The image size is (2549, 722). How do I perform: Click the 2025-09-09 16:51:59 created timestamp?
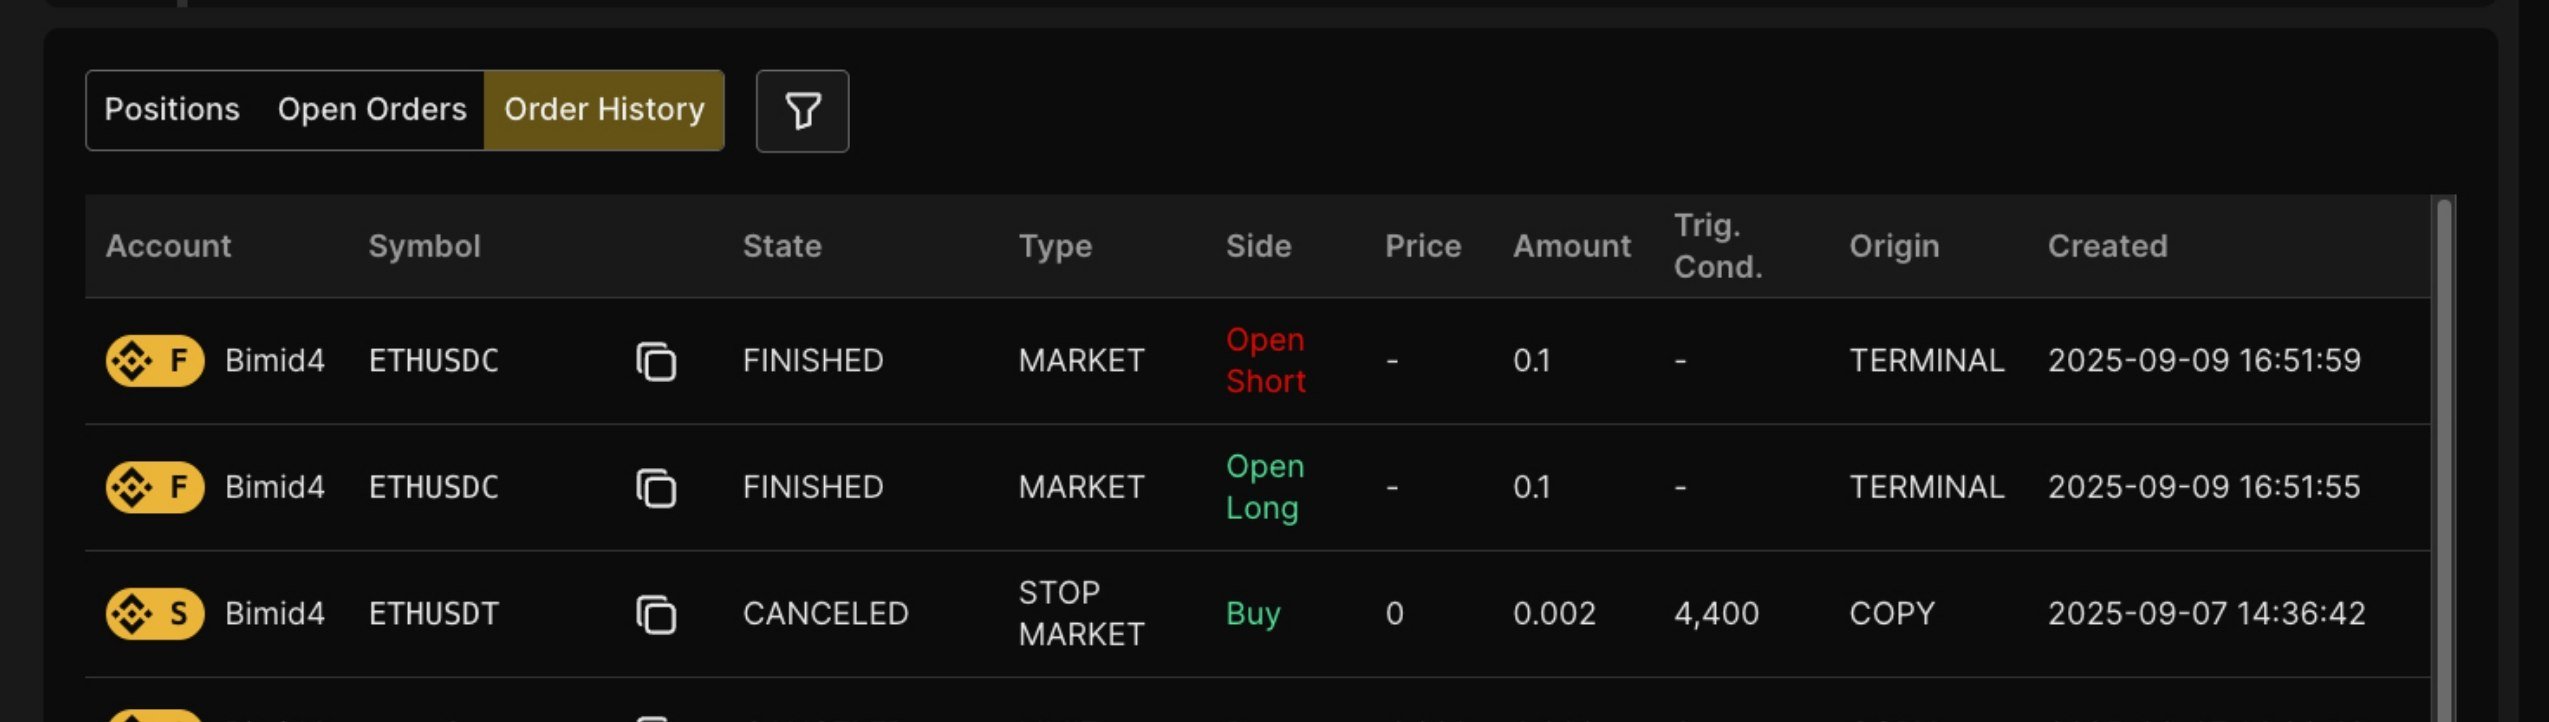click(x=2204, y=361)
